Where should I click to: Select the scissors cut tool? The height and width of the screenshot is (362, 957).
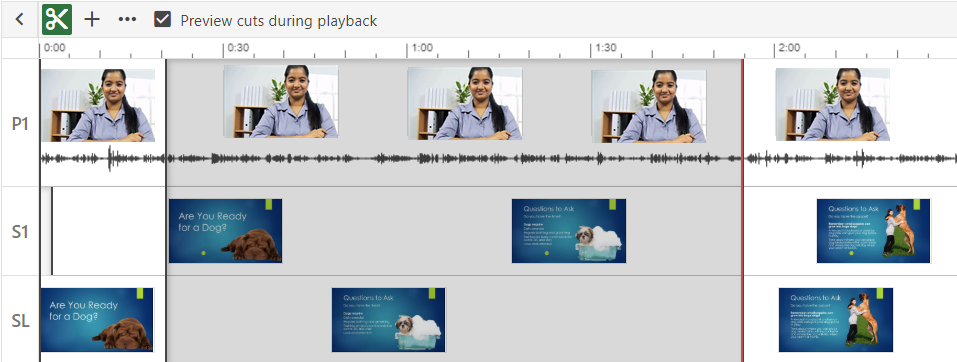coord(57,20)
